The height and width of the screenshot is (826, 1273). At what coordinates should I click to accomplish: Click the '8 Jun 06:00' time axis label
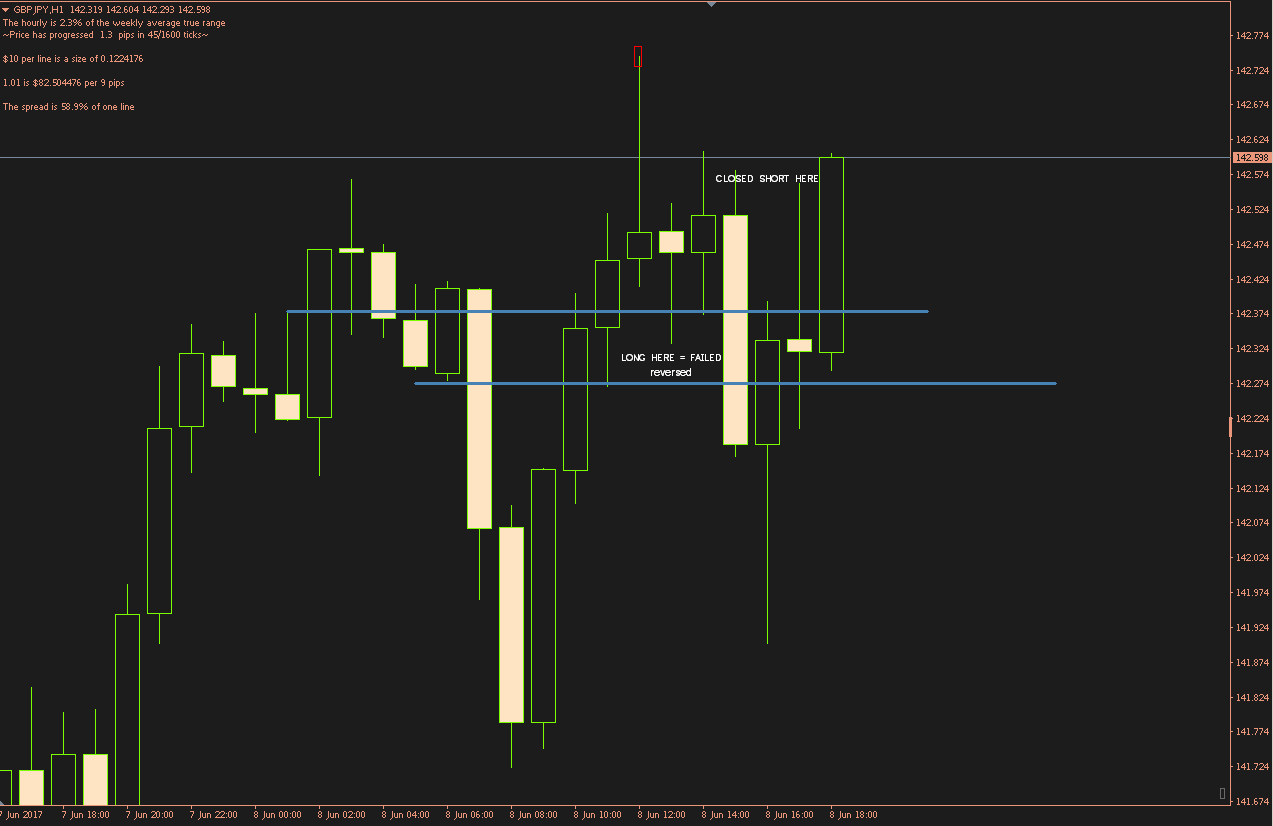pos(470,815)
